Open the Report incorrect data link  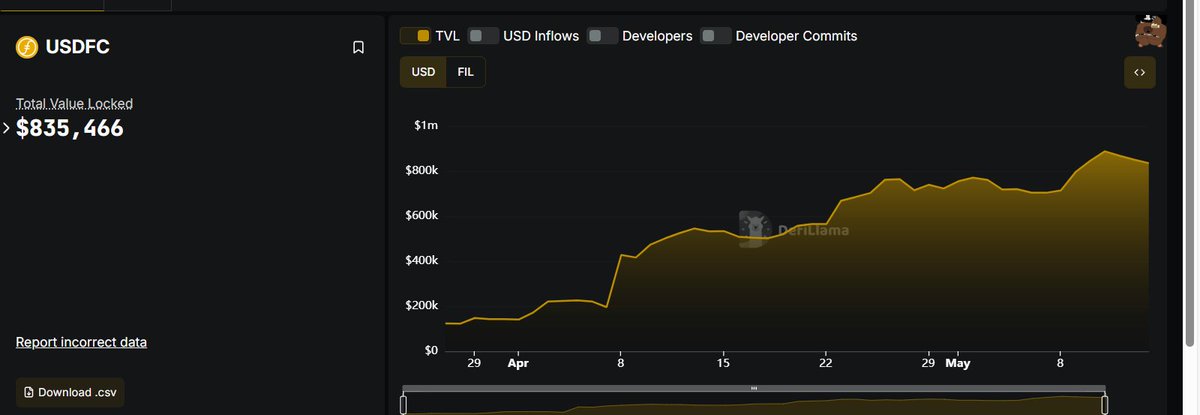click(x=81, y=342)
